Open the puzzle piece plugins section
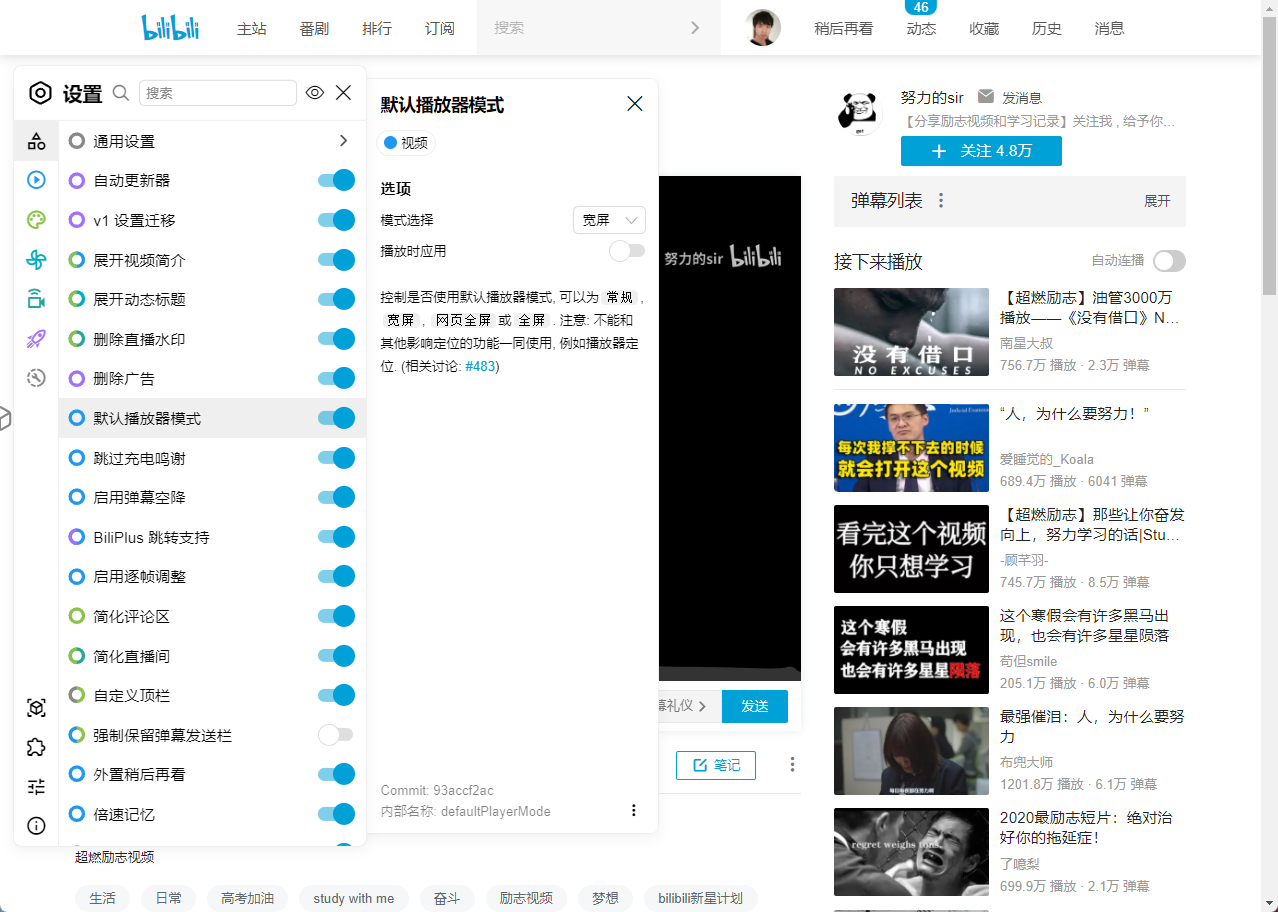Viewport: 1278px width, 912px height. click(36, 747)
